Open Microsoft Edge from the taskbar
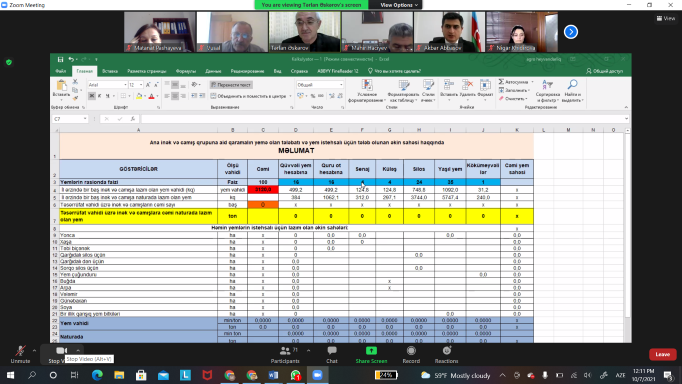This screenshot has width=682, height=384. coord(97,375)
